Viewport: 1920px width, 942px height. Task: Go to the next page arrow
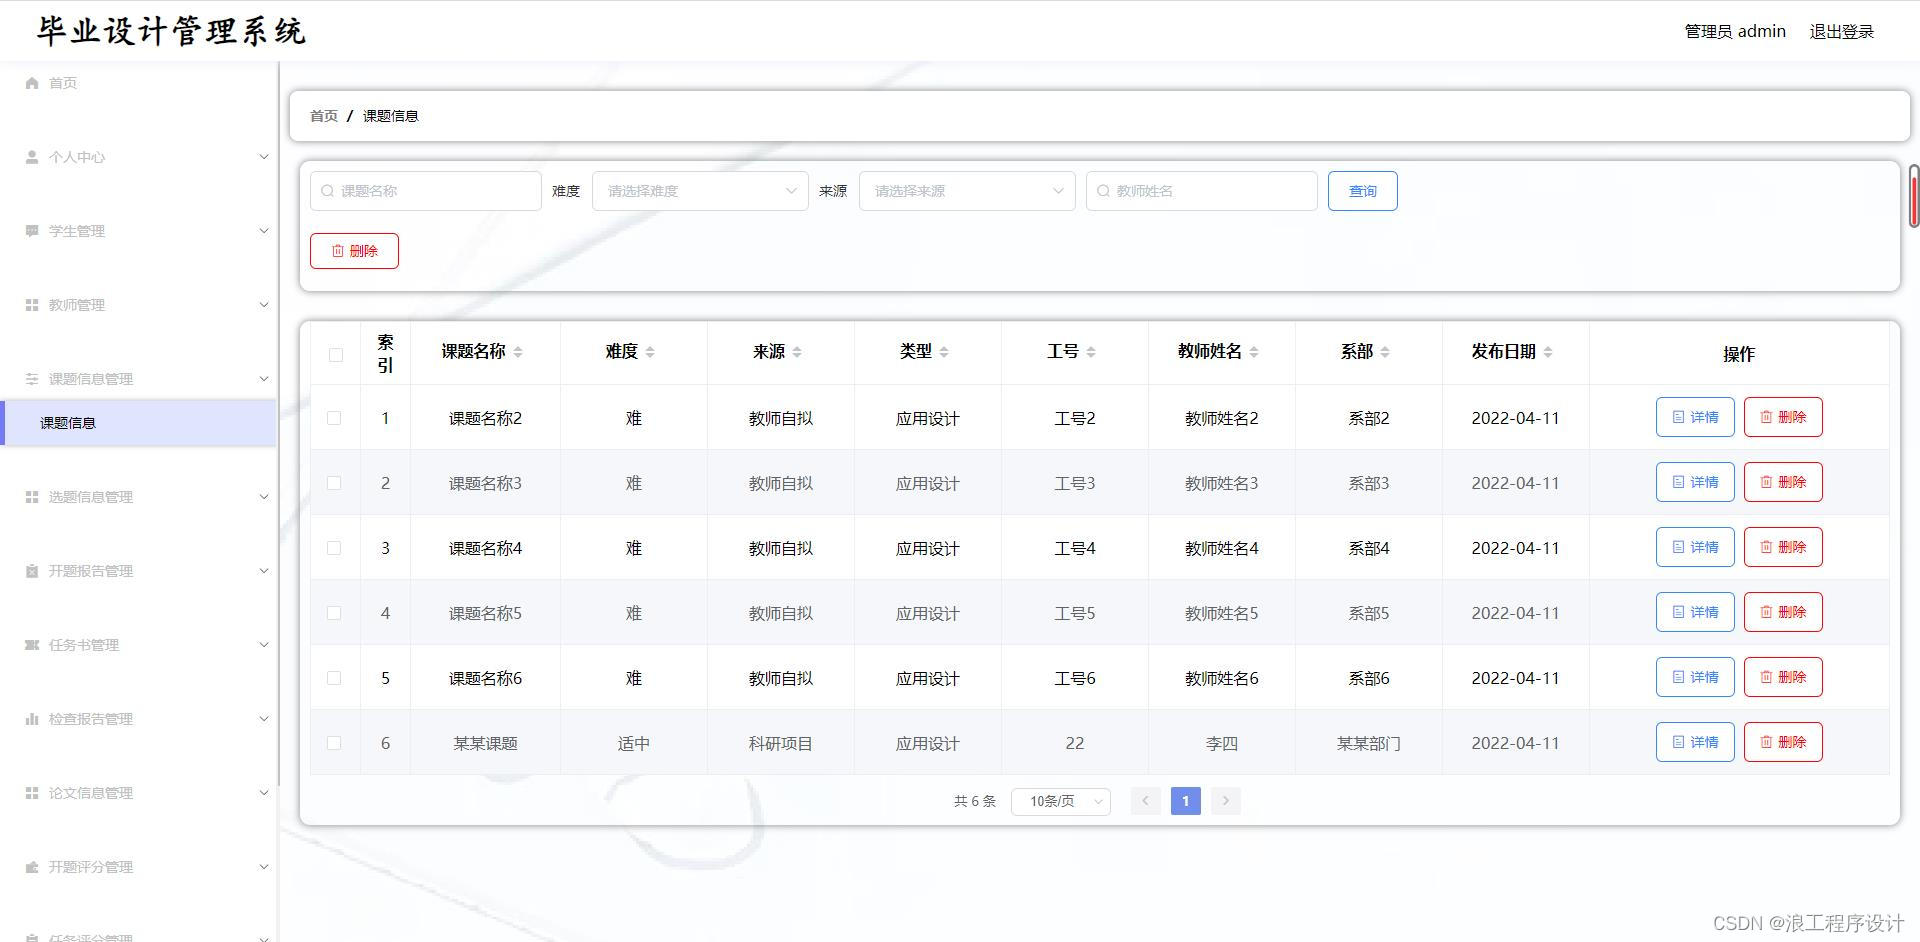point(1226,801)
